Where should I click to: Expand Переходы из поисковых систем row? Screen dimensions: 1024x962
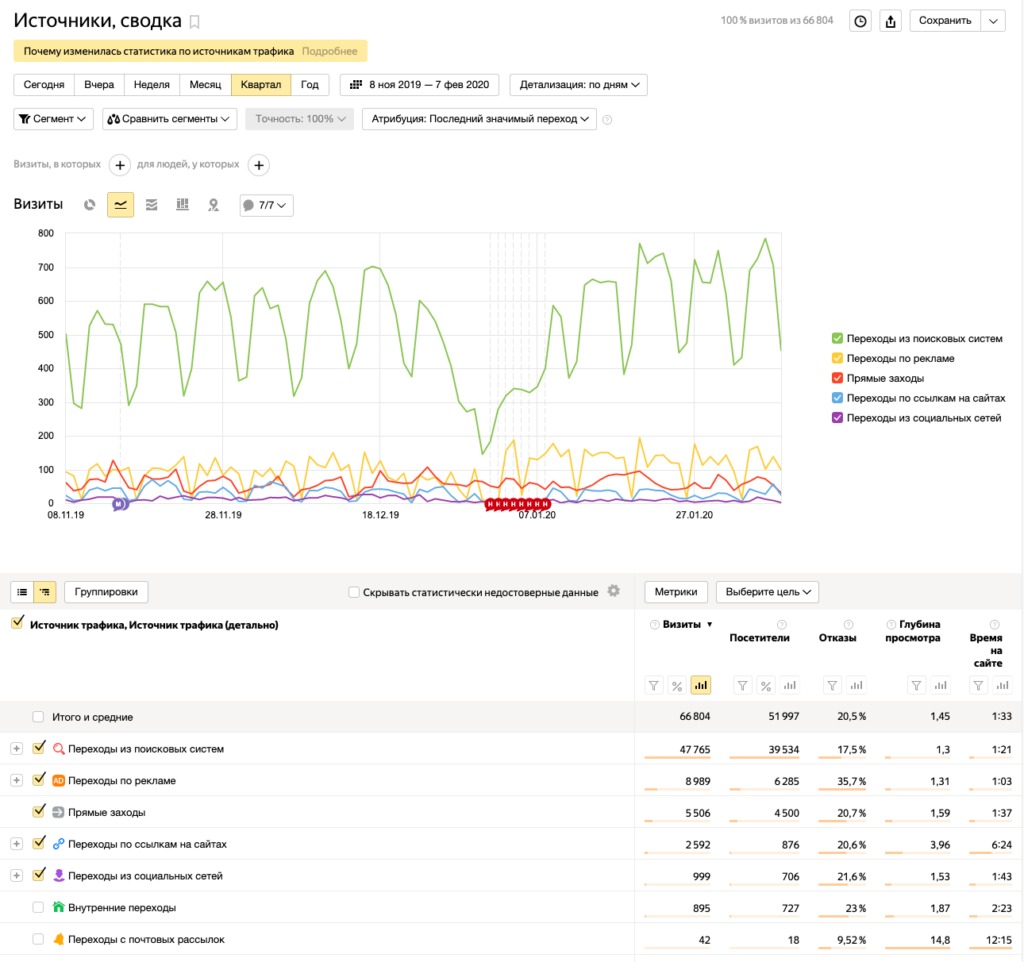pos(16,748)
